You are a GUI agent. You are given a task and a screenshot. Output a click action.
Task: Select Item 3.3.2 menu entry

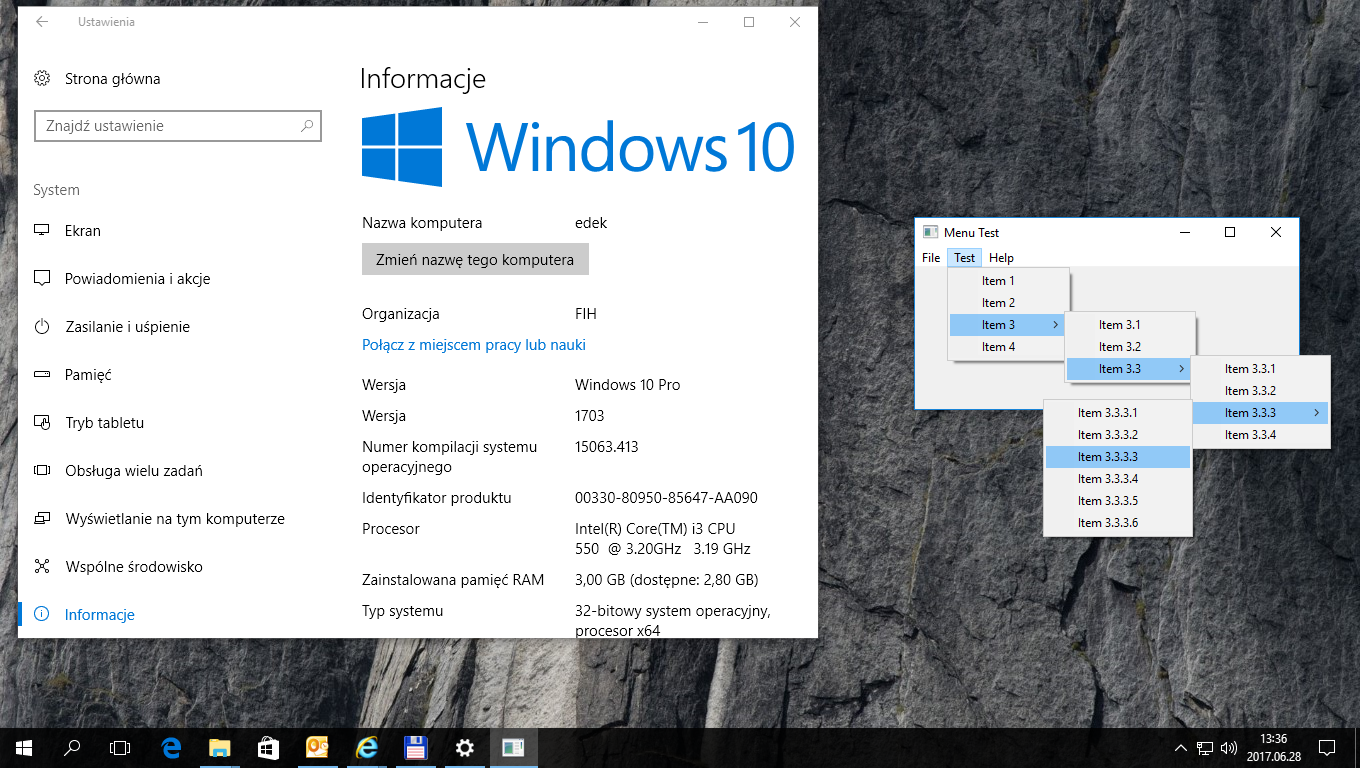coord(1260,391)
